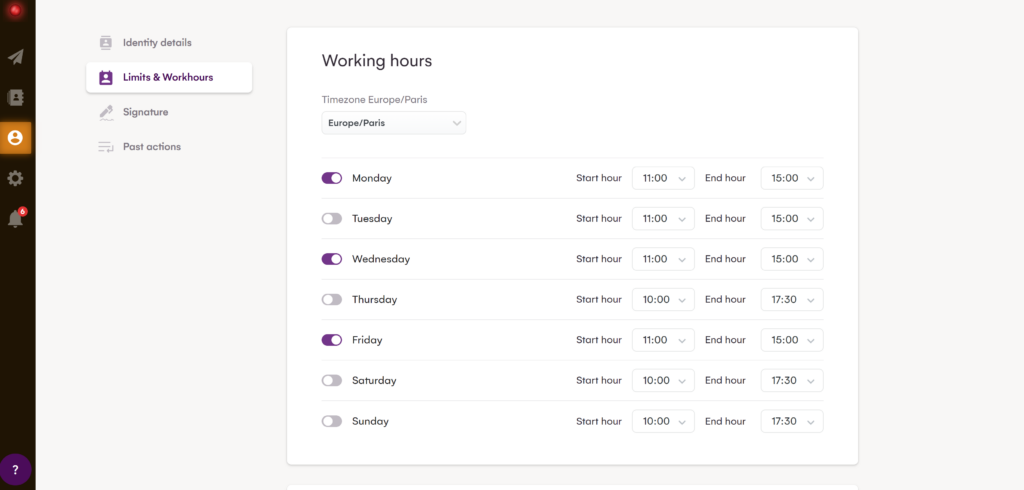Turn on the Sunday toggle
1024x490 pixels.
pyautogui.click(x=331, y=421)
